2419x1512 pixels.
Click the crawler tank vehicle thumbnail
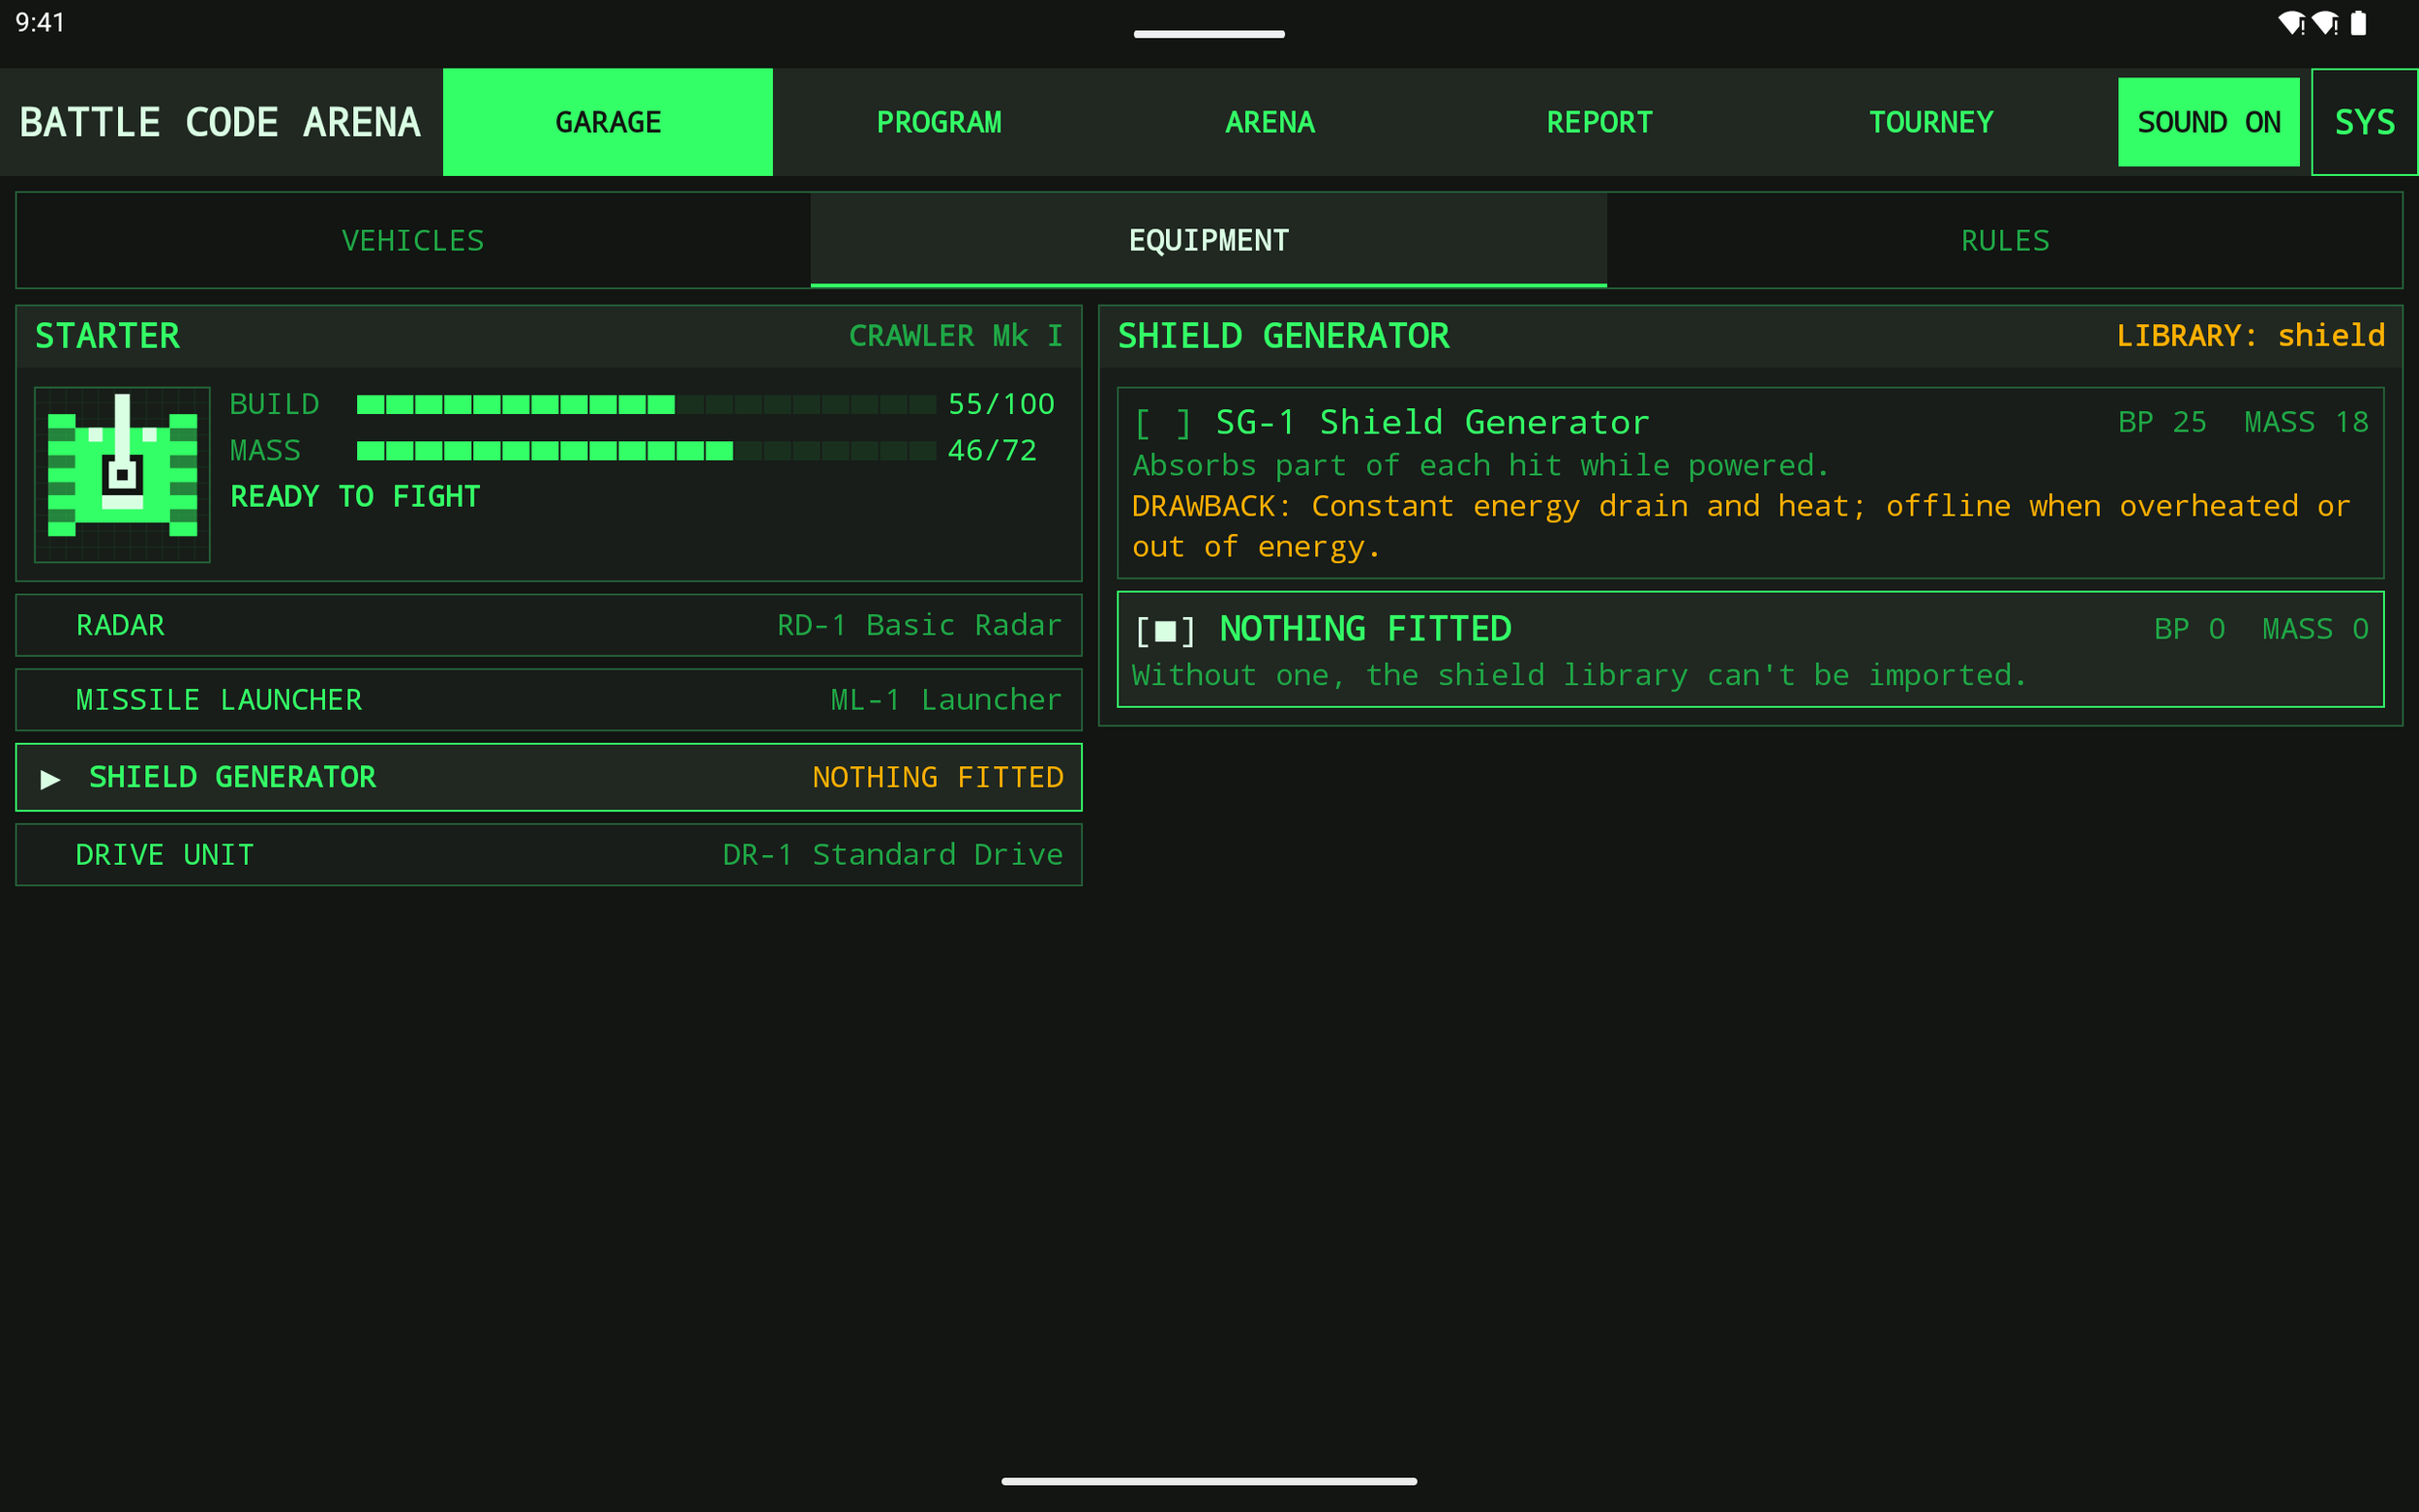pos(122,474)
